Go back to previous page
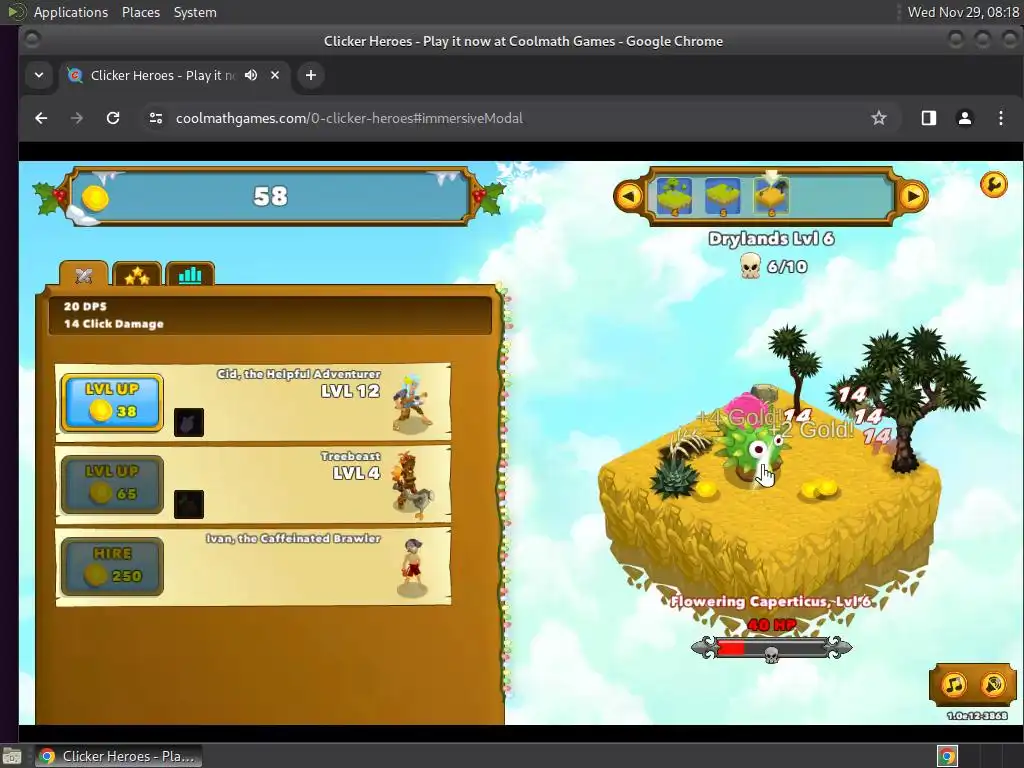Viewport: 1024px width, 768px height. (x=41, y=118)
